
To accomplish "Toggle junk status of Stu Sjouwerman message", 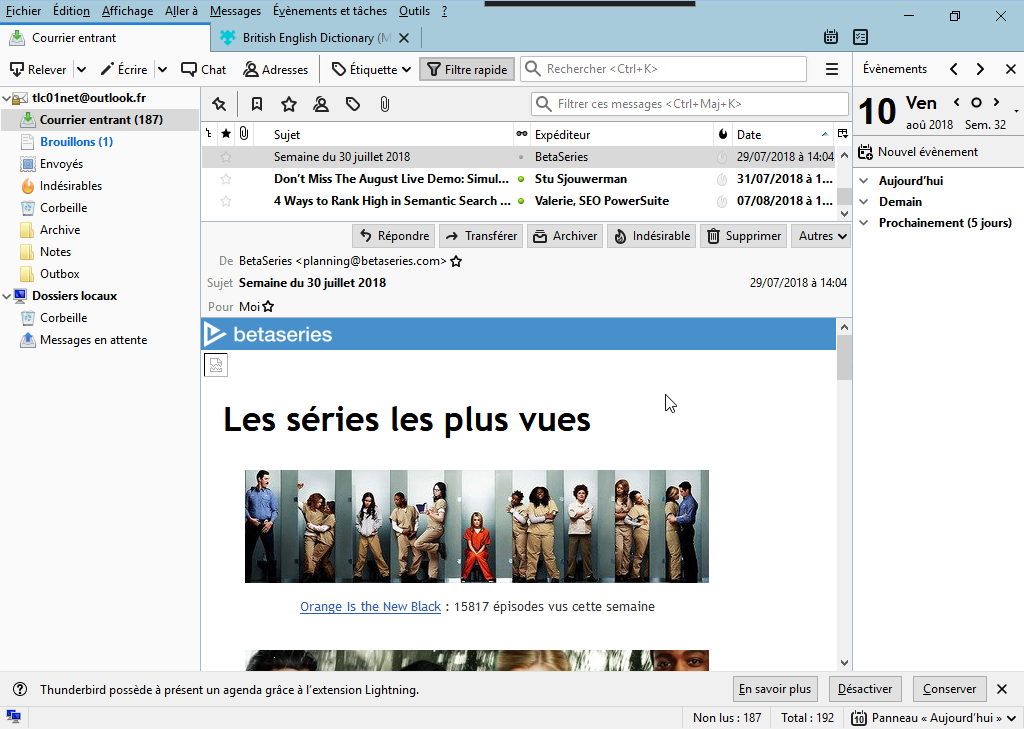I will click(722, 179).
